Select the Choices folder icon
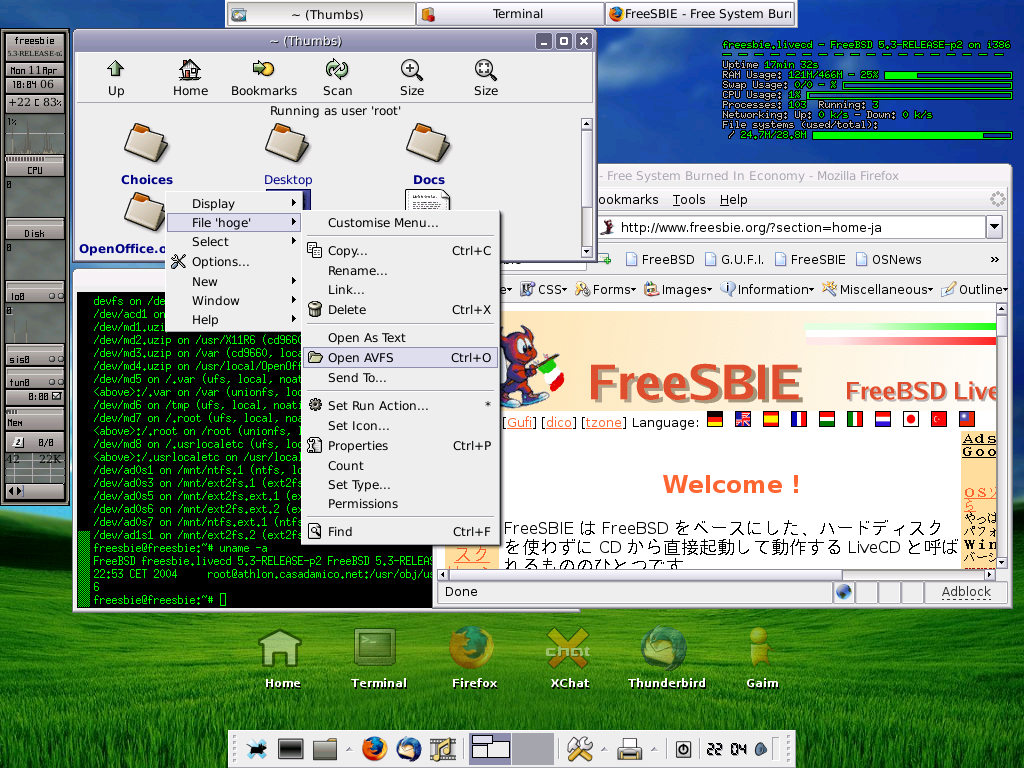 coord(146,143)
